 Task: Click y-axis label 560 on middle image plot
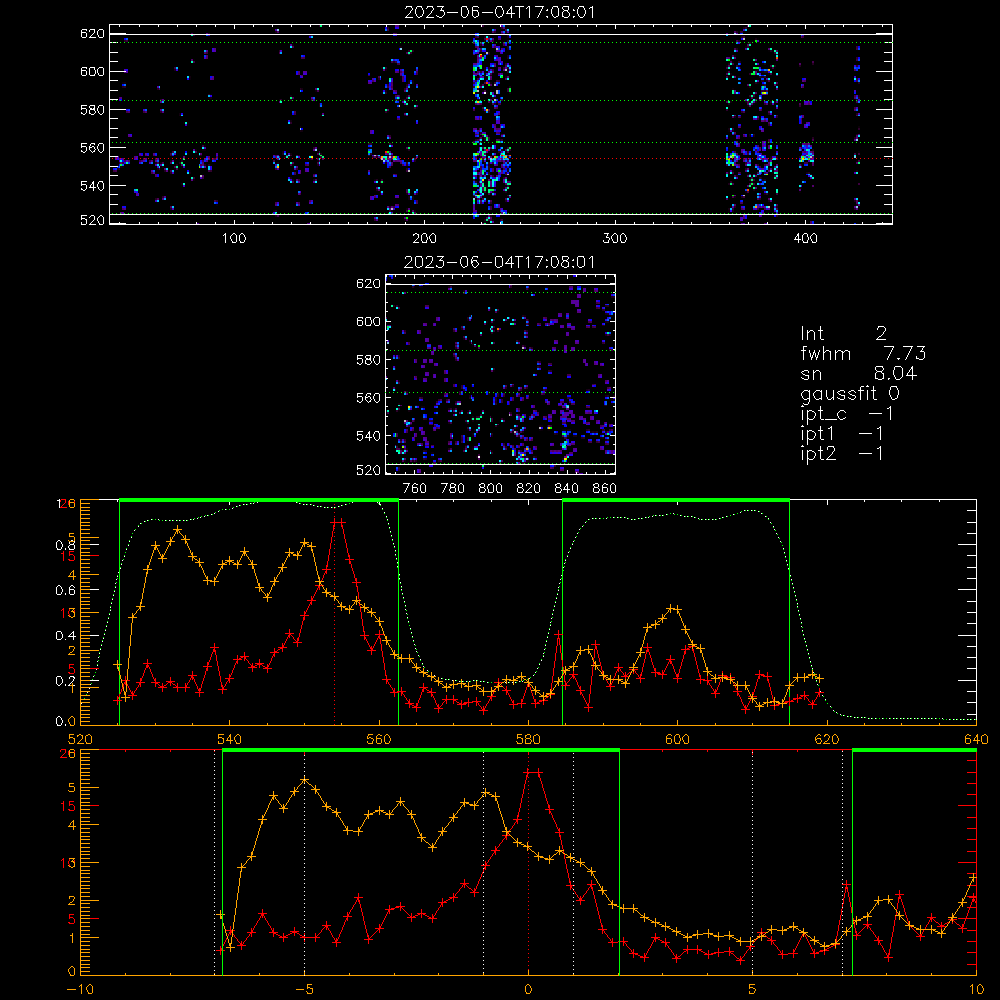(369, 398)
